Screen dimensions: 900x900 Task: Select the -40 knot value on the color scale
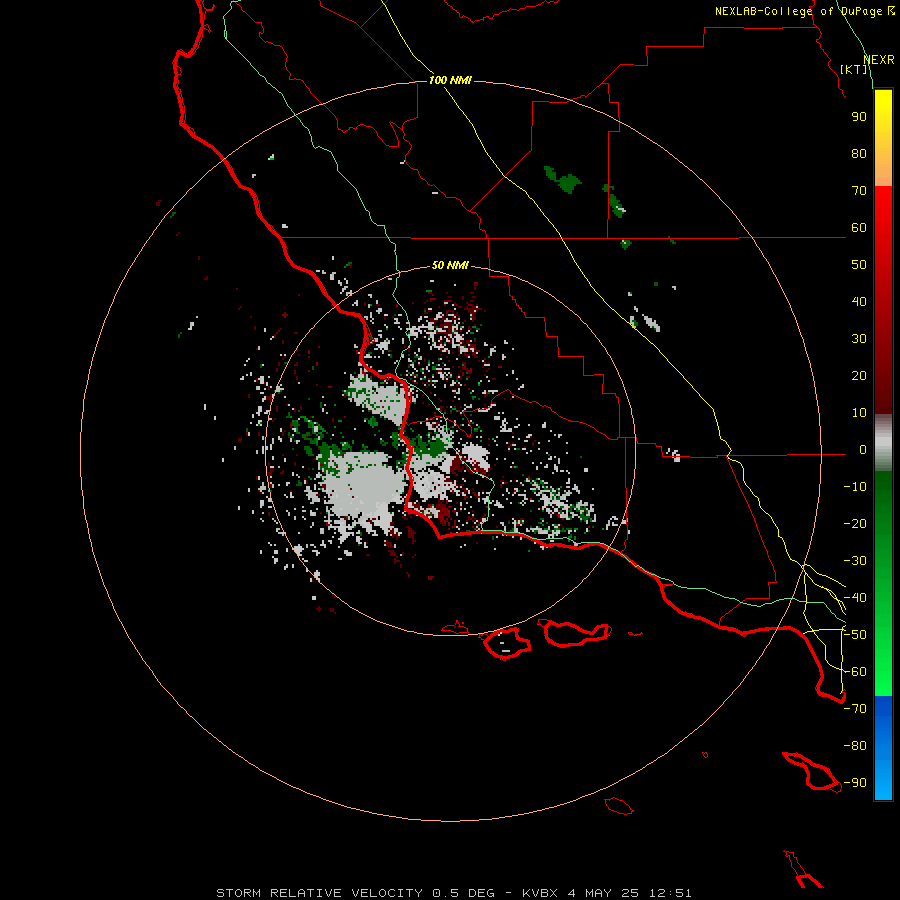click(x=855, y=598)
